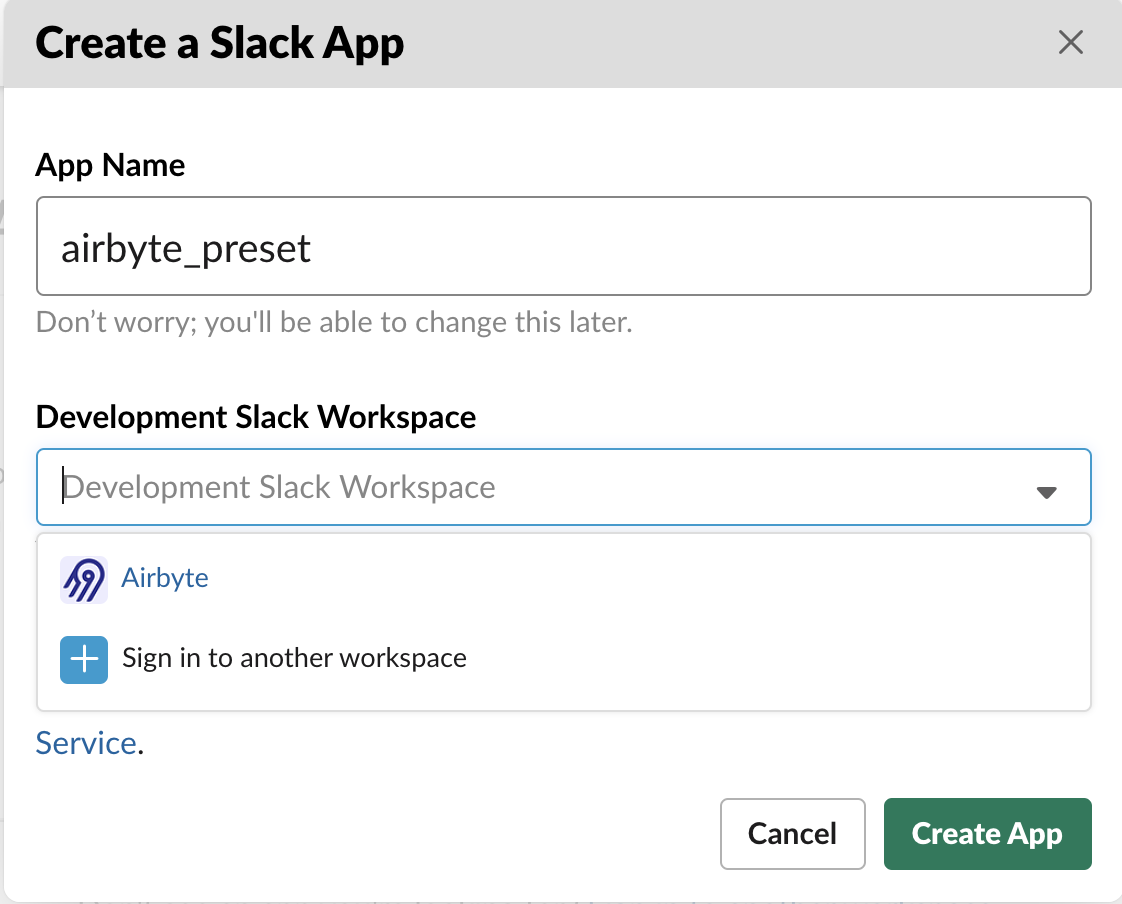Screen dimensions: 1122x904
Task: Click the Service hyperlink below the dropdown
Action: [86, 742]
